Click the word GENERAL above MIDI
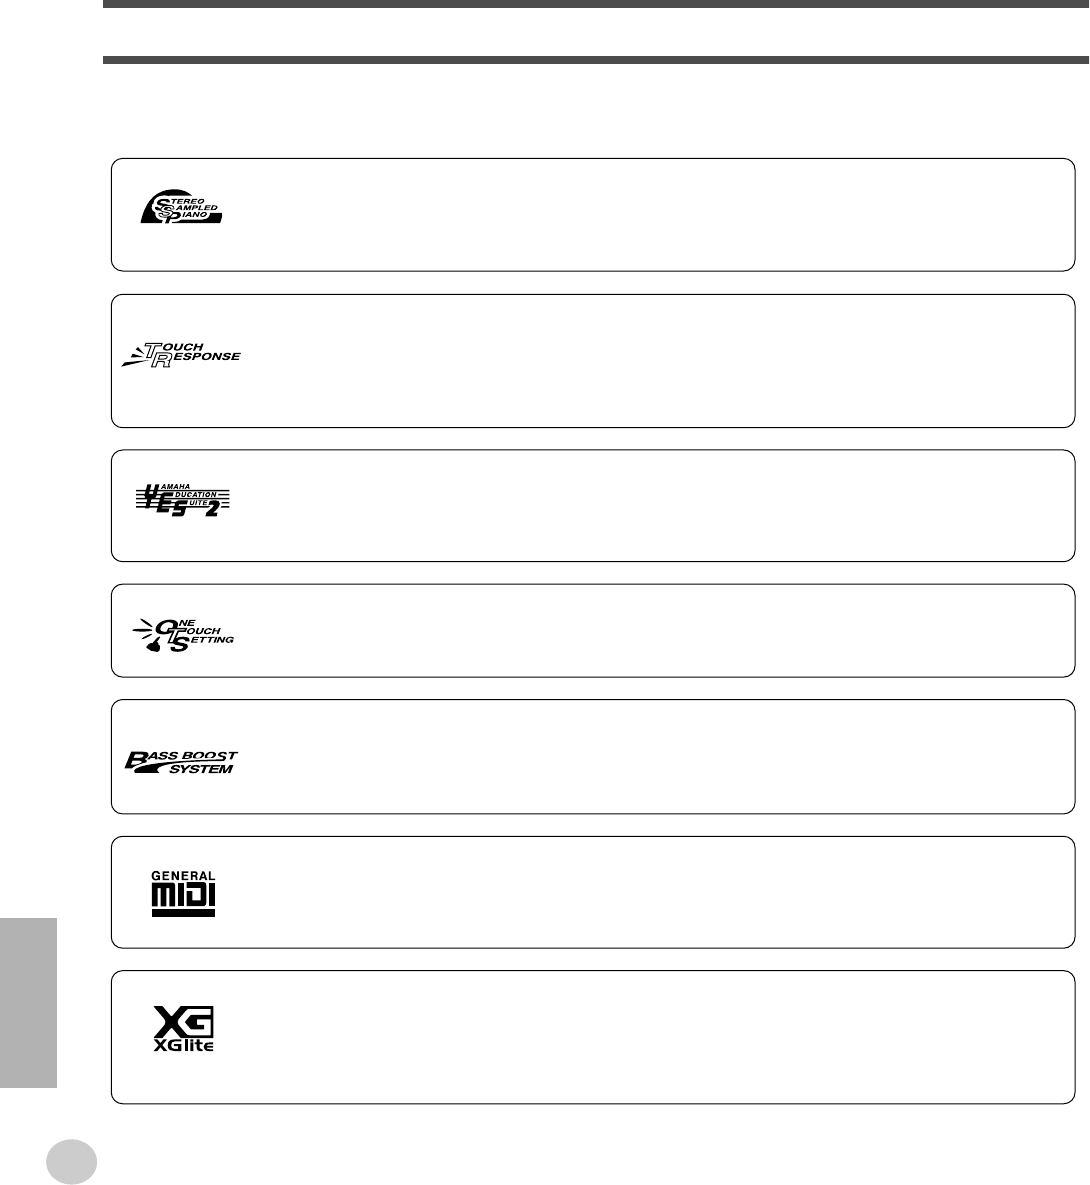Screen dimensions: 1090x1185 (x=183, y=876)
